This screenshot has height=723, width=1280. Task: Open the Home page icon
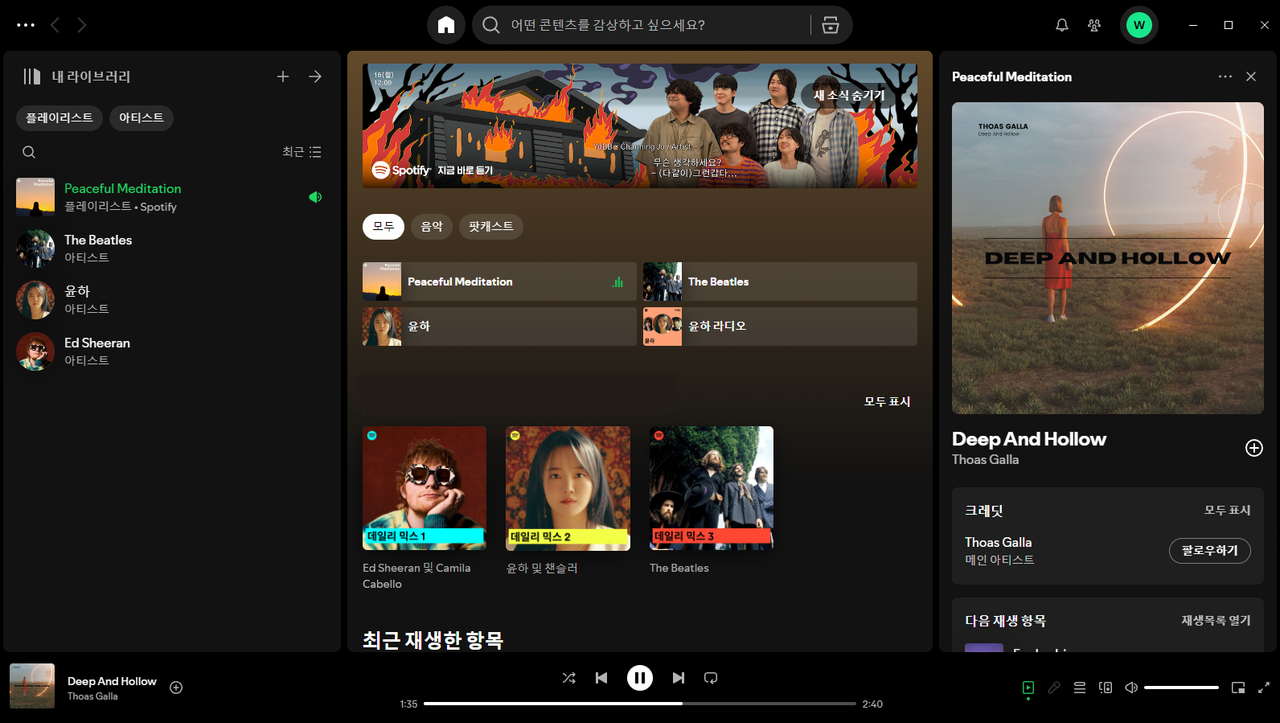[x=446, y=25]
